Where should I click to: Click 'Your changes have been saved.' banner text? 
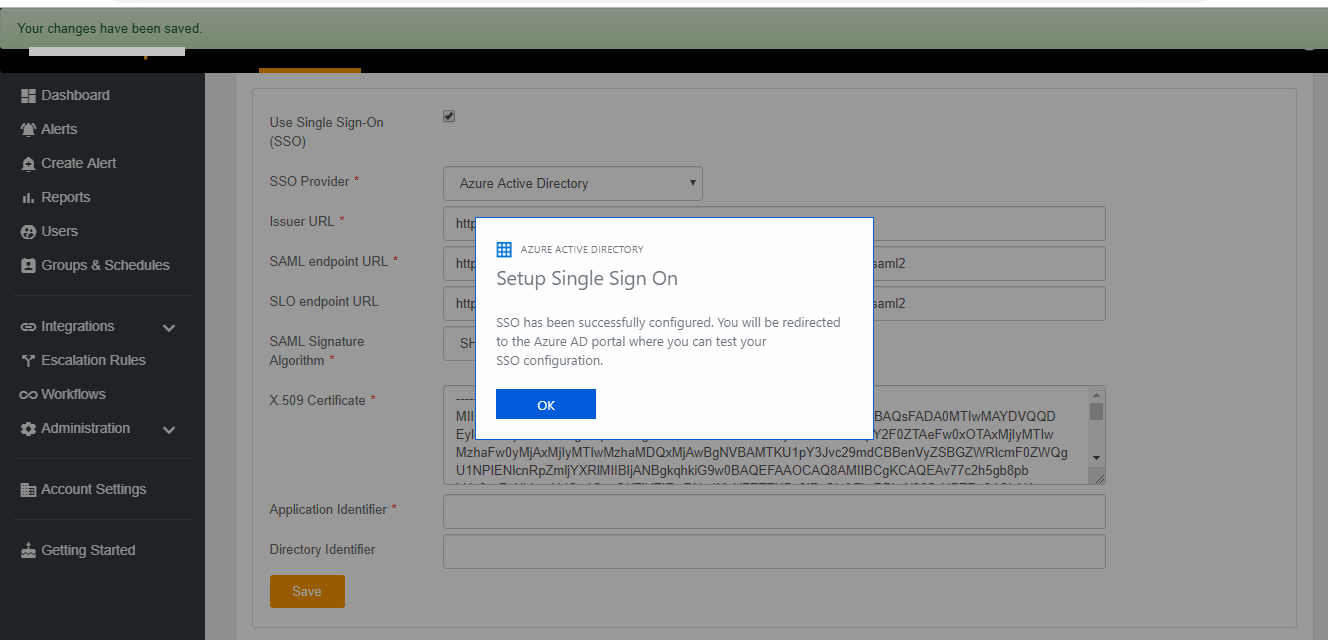[x=110, y=28]
